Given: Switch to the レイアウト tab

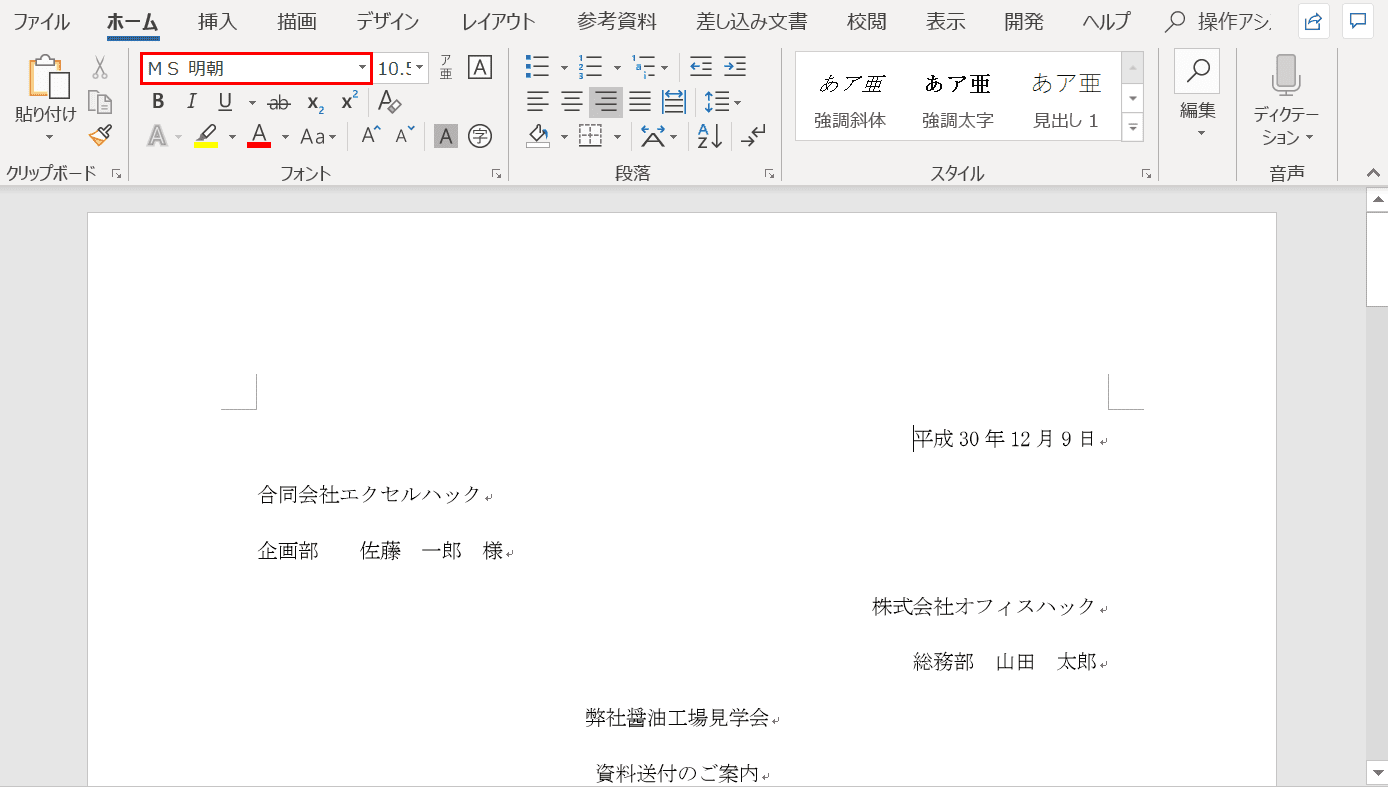Looking at the screenshot, I should [498, 21].
